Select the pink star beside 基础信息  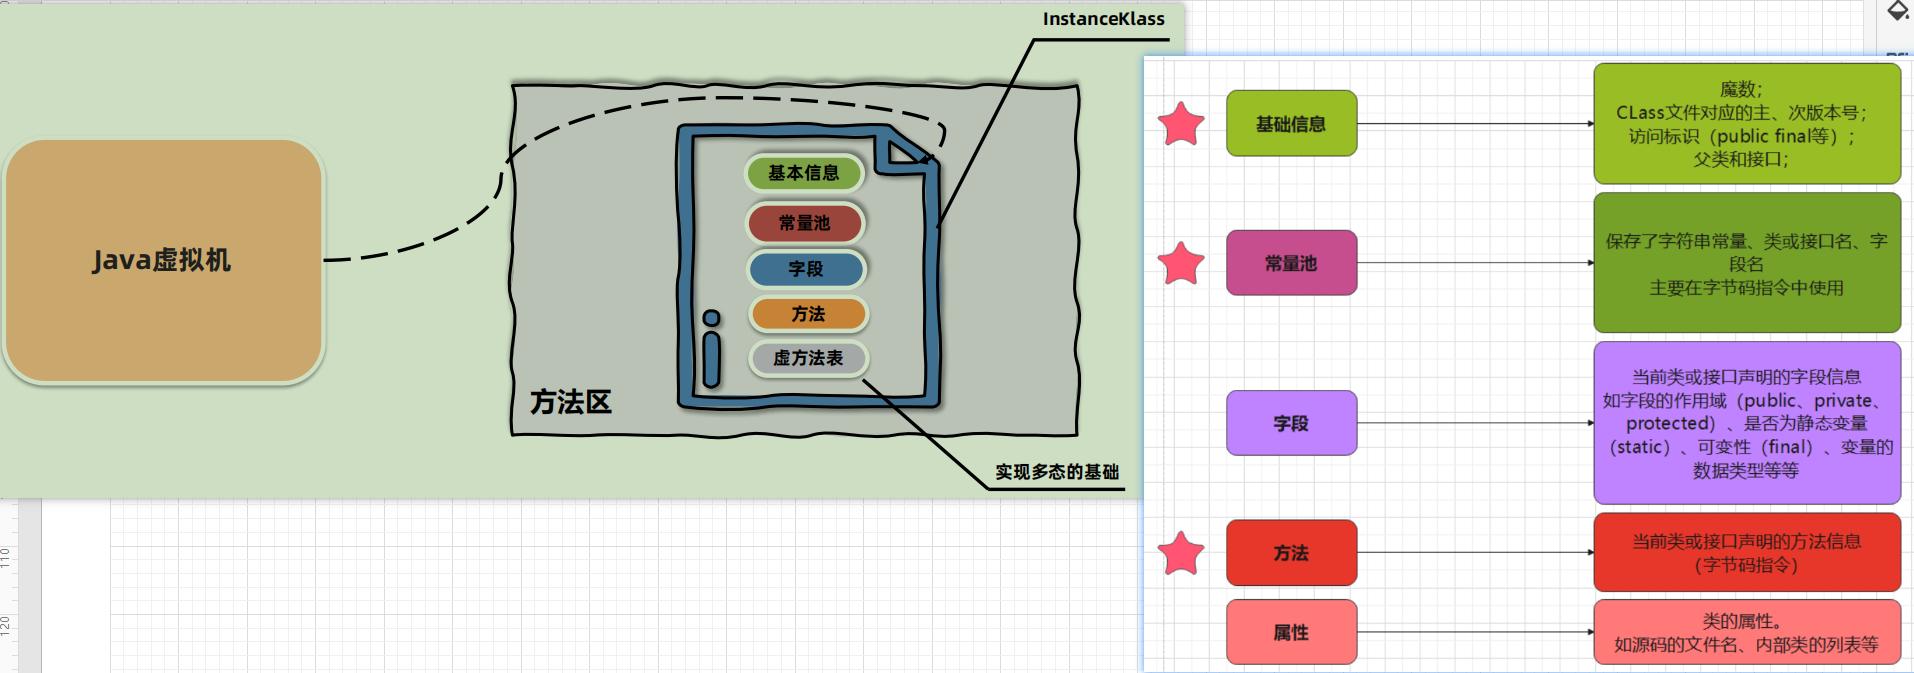point(1181,124)
